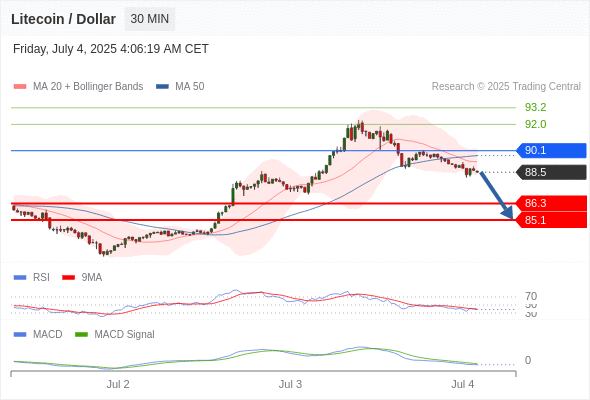Click the date line 'Friday, July 4, 2025 4:06:19 AM CET'

(111, 49)
